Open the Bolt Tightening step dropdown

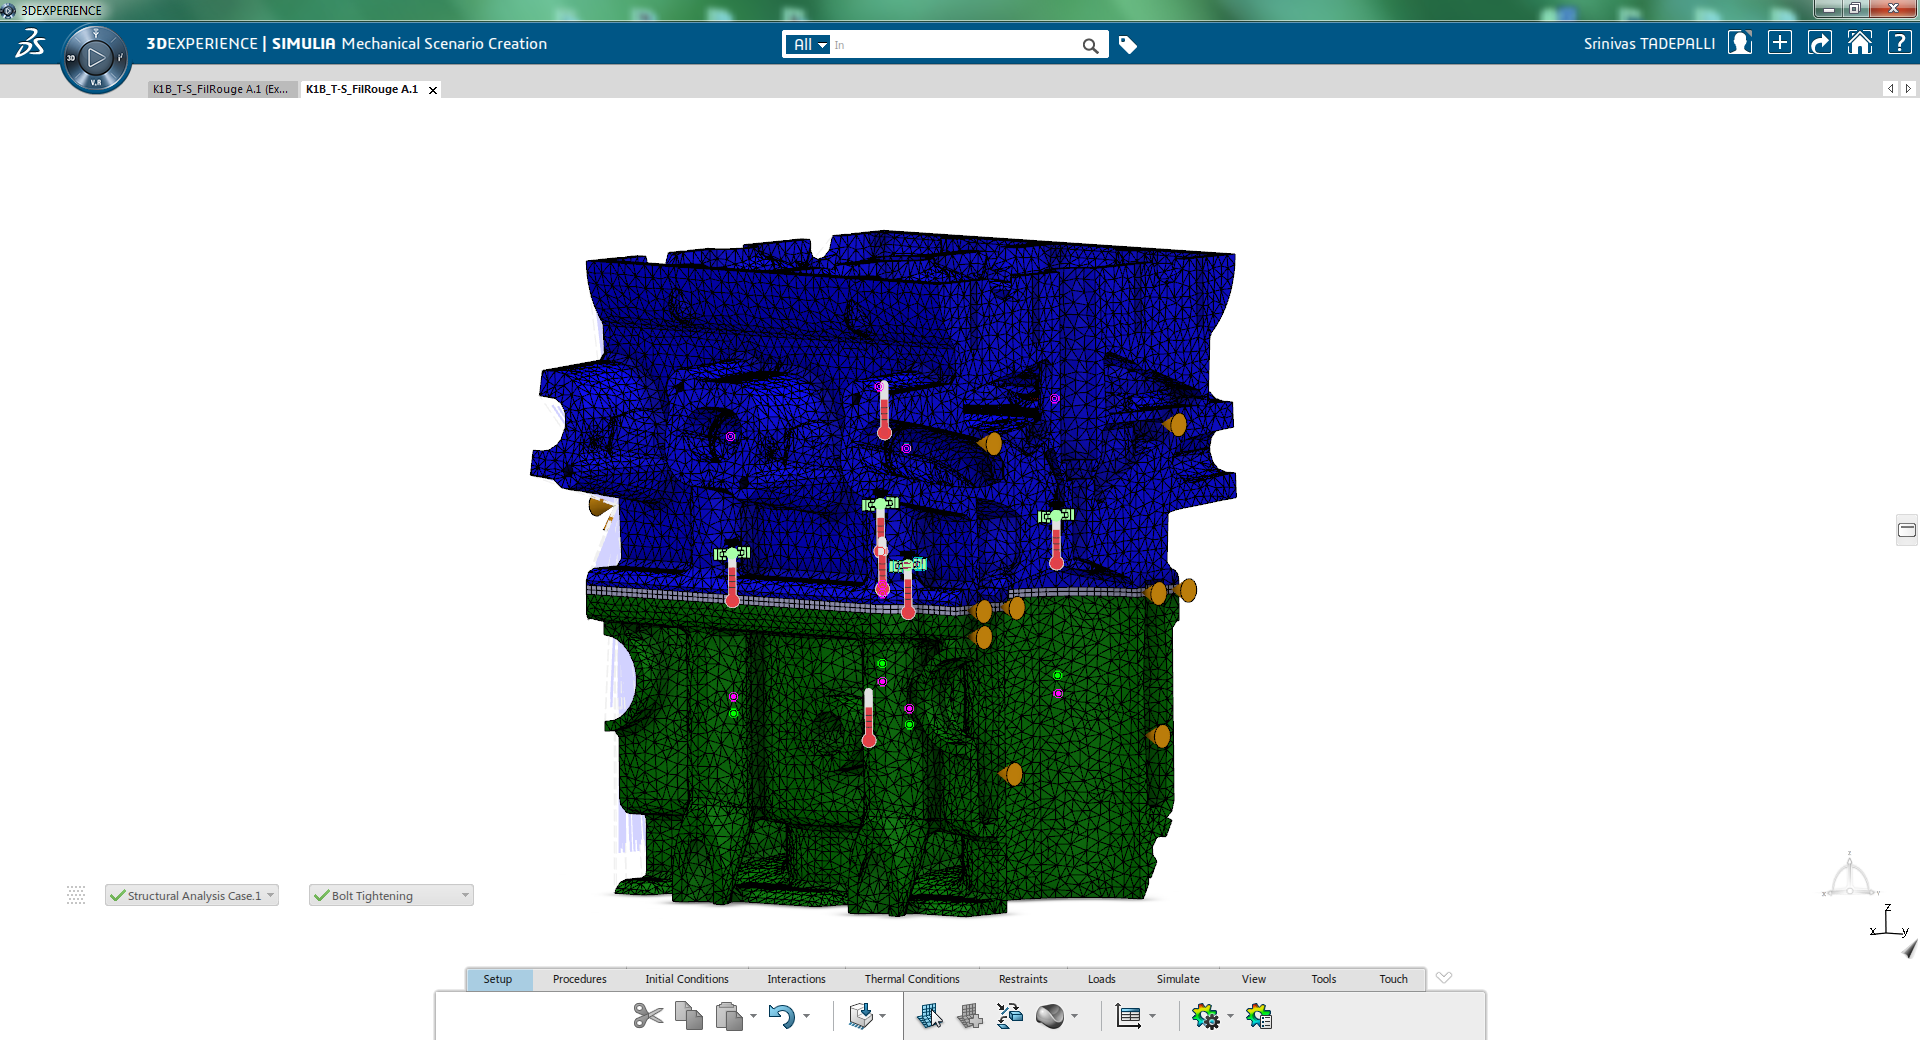coord(465,895)
